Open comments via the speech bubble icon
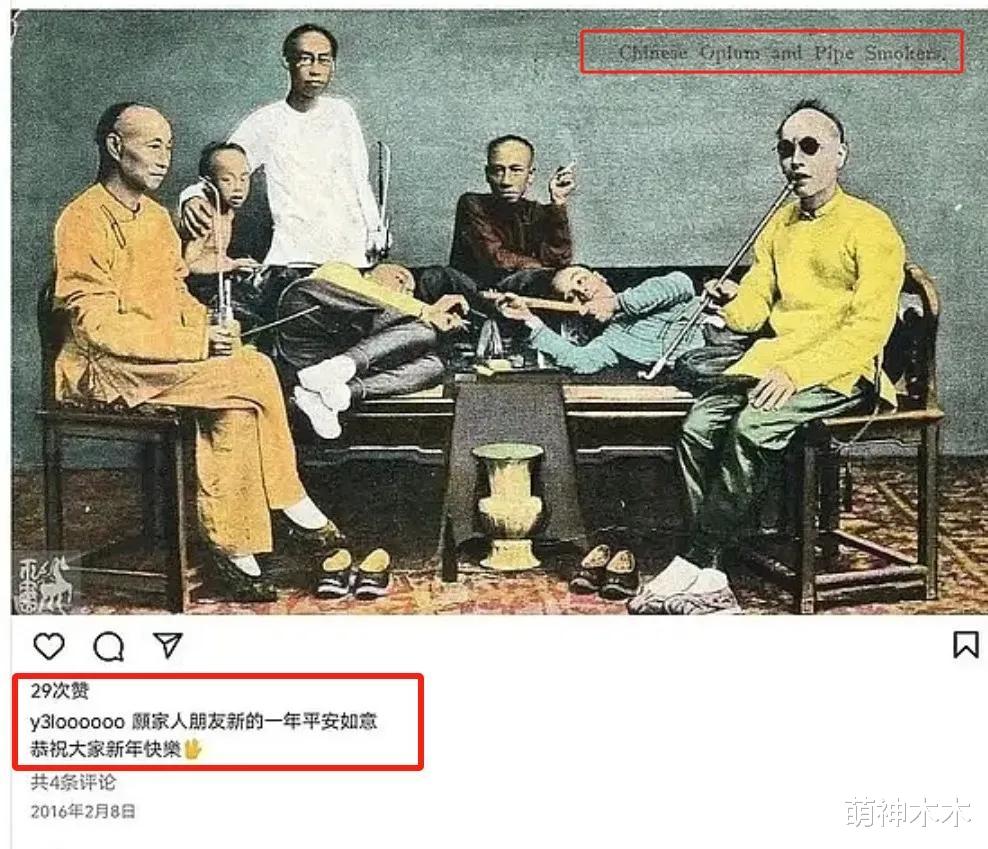This screenshot has width=988, height=849. 109,646
